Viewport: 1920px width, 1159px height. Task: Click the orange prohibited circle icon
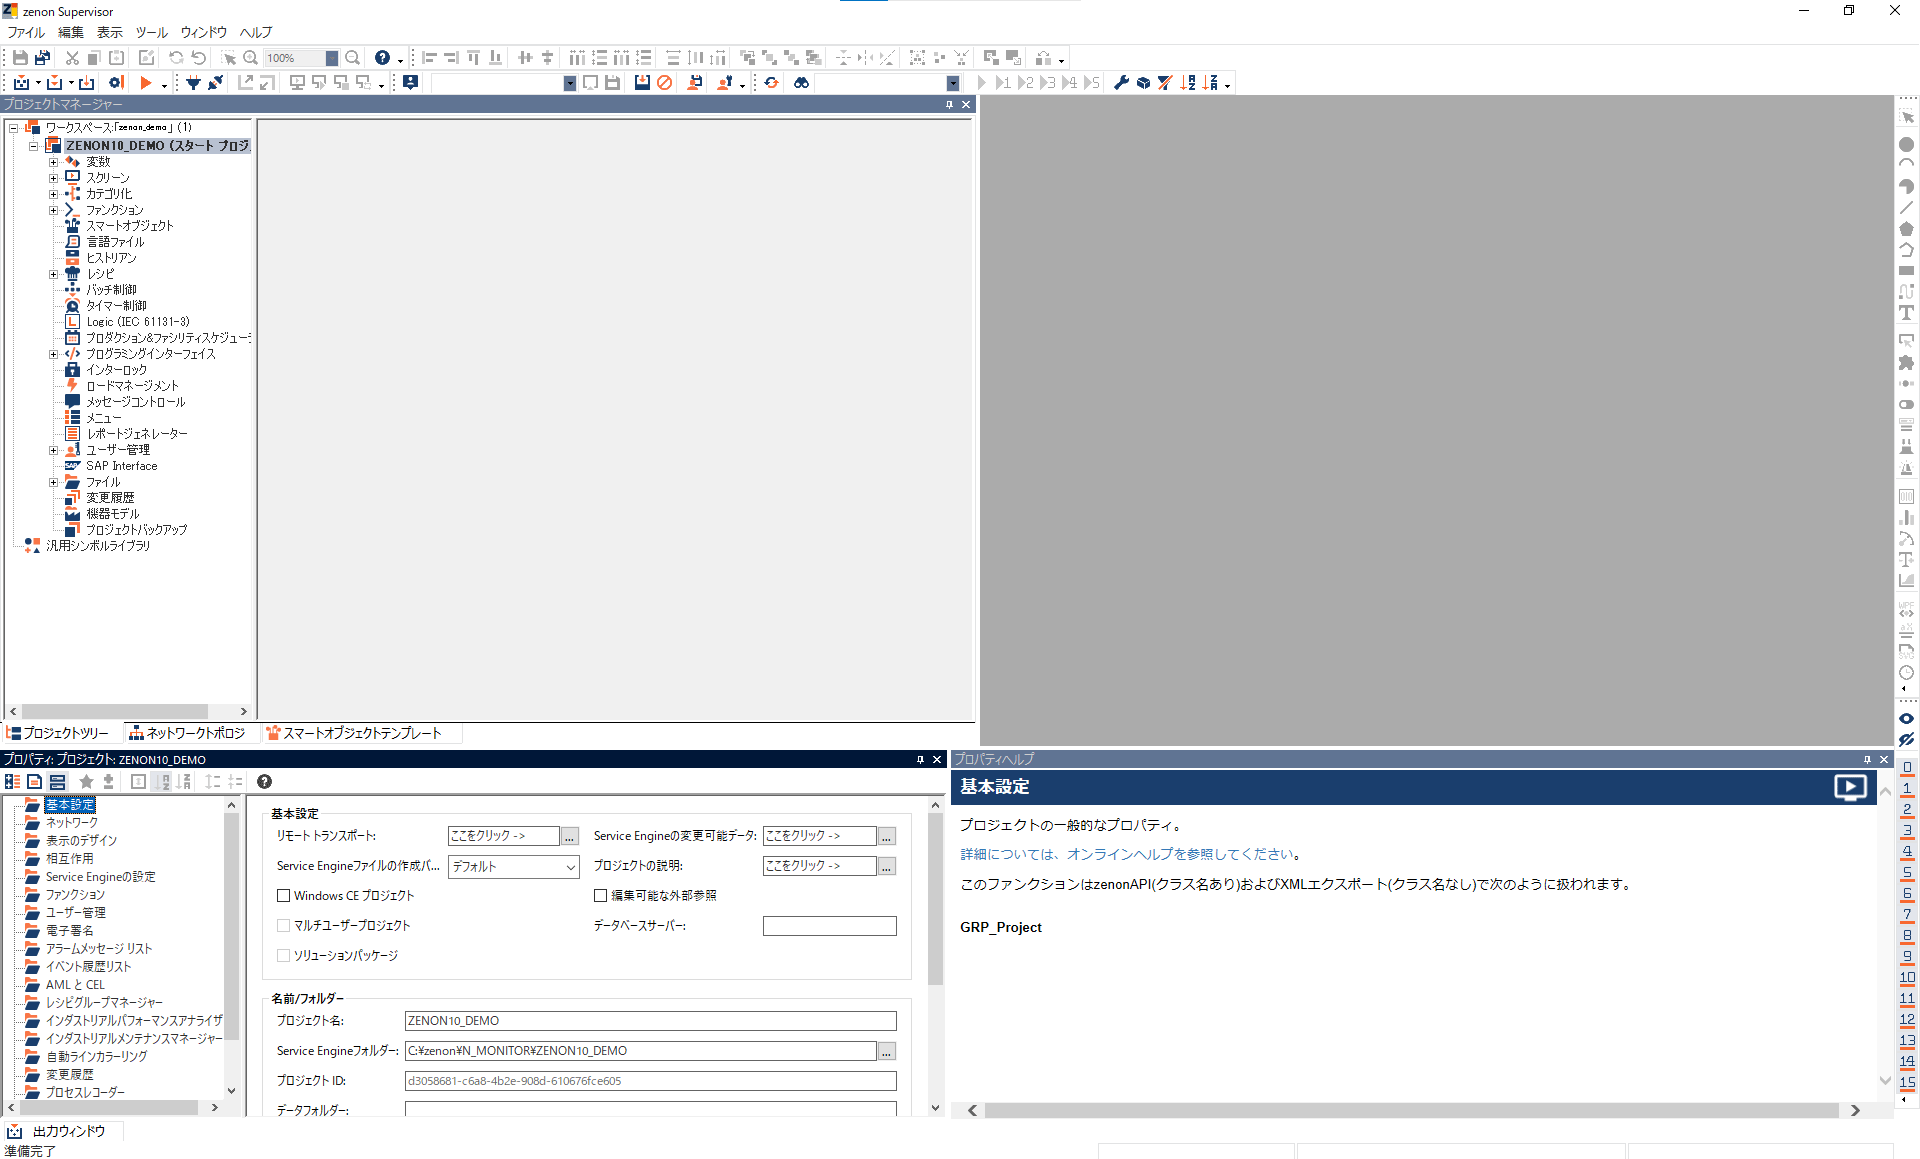point(664,83)
